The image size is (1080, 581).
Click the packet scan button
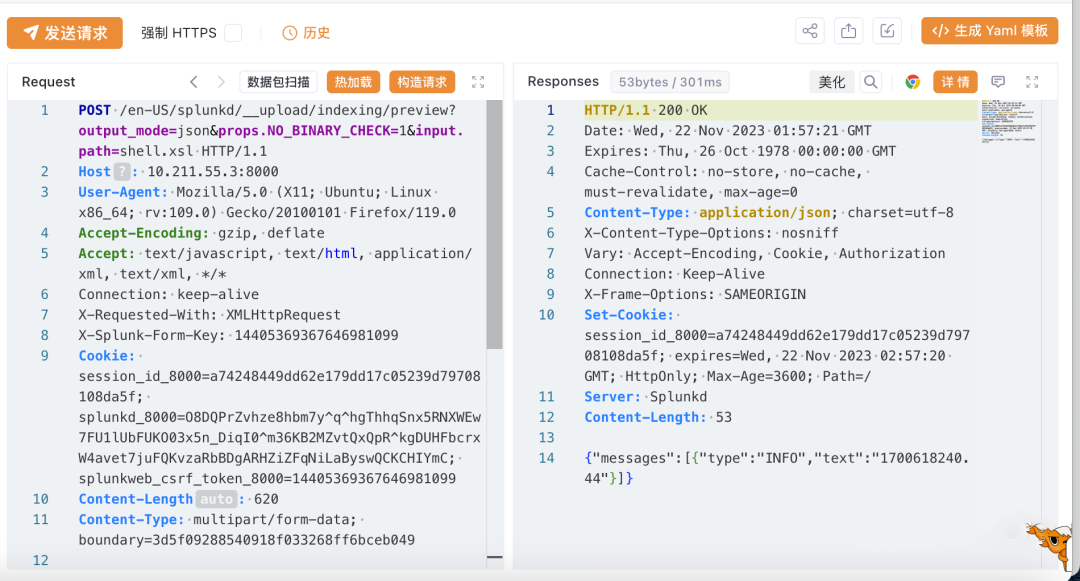[x=278, y=82]
